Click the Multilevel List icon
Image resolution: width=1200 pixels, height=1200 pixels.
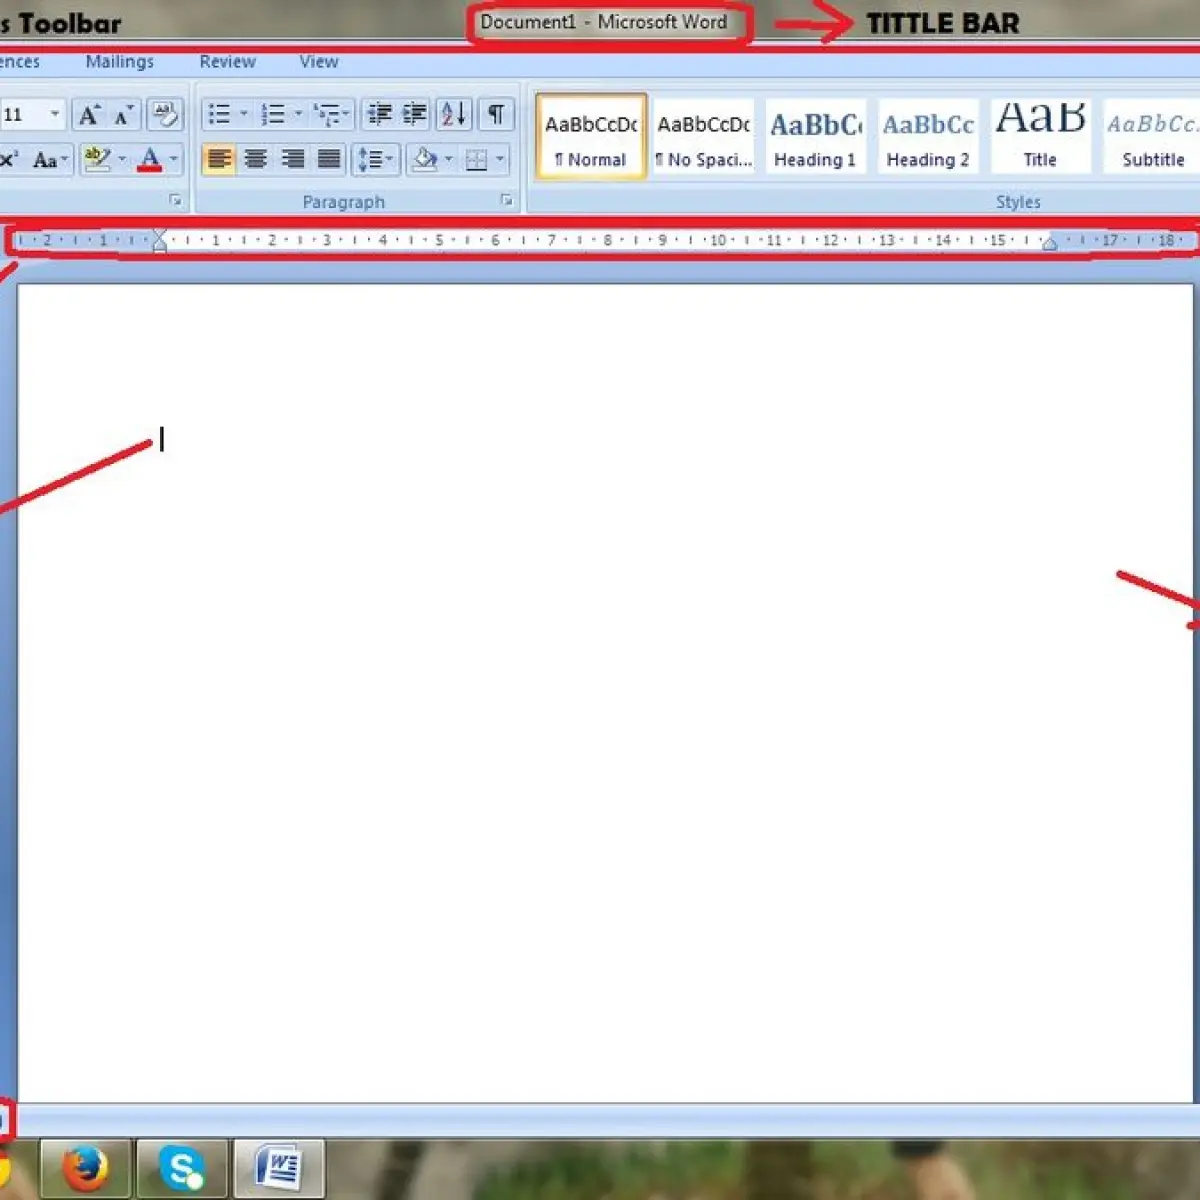(x=331, y=114)
